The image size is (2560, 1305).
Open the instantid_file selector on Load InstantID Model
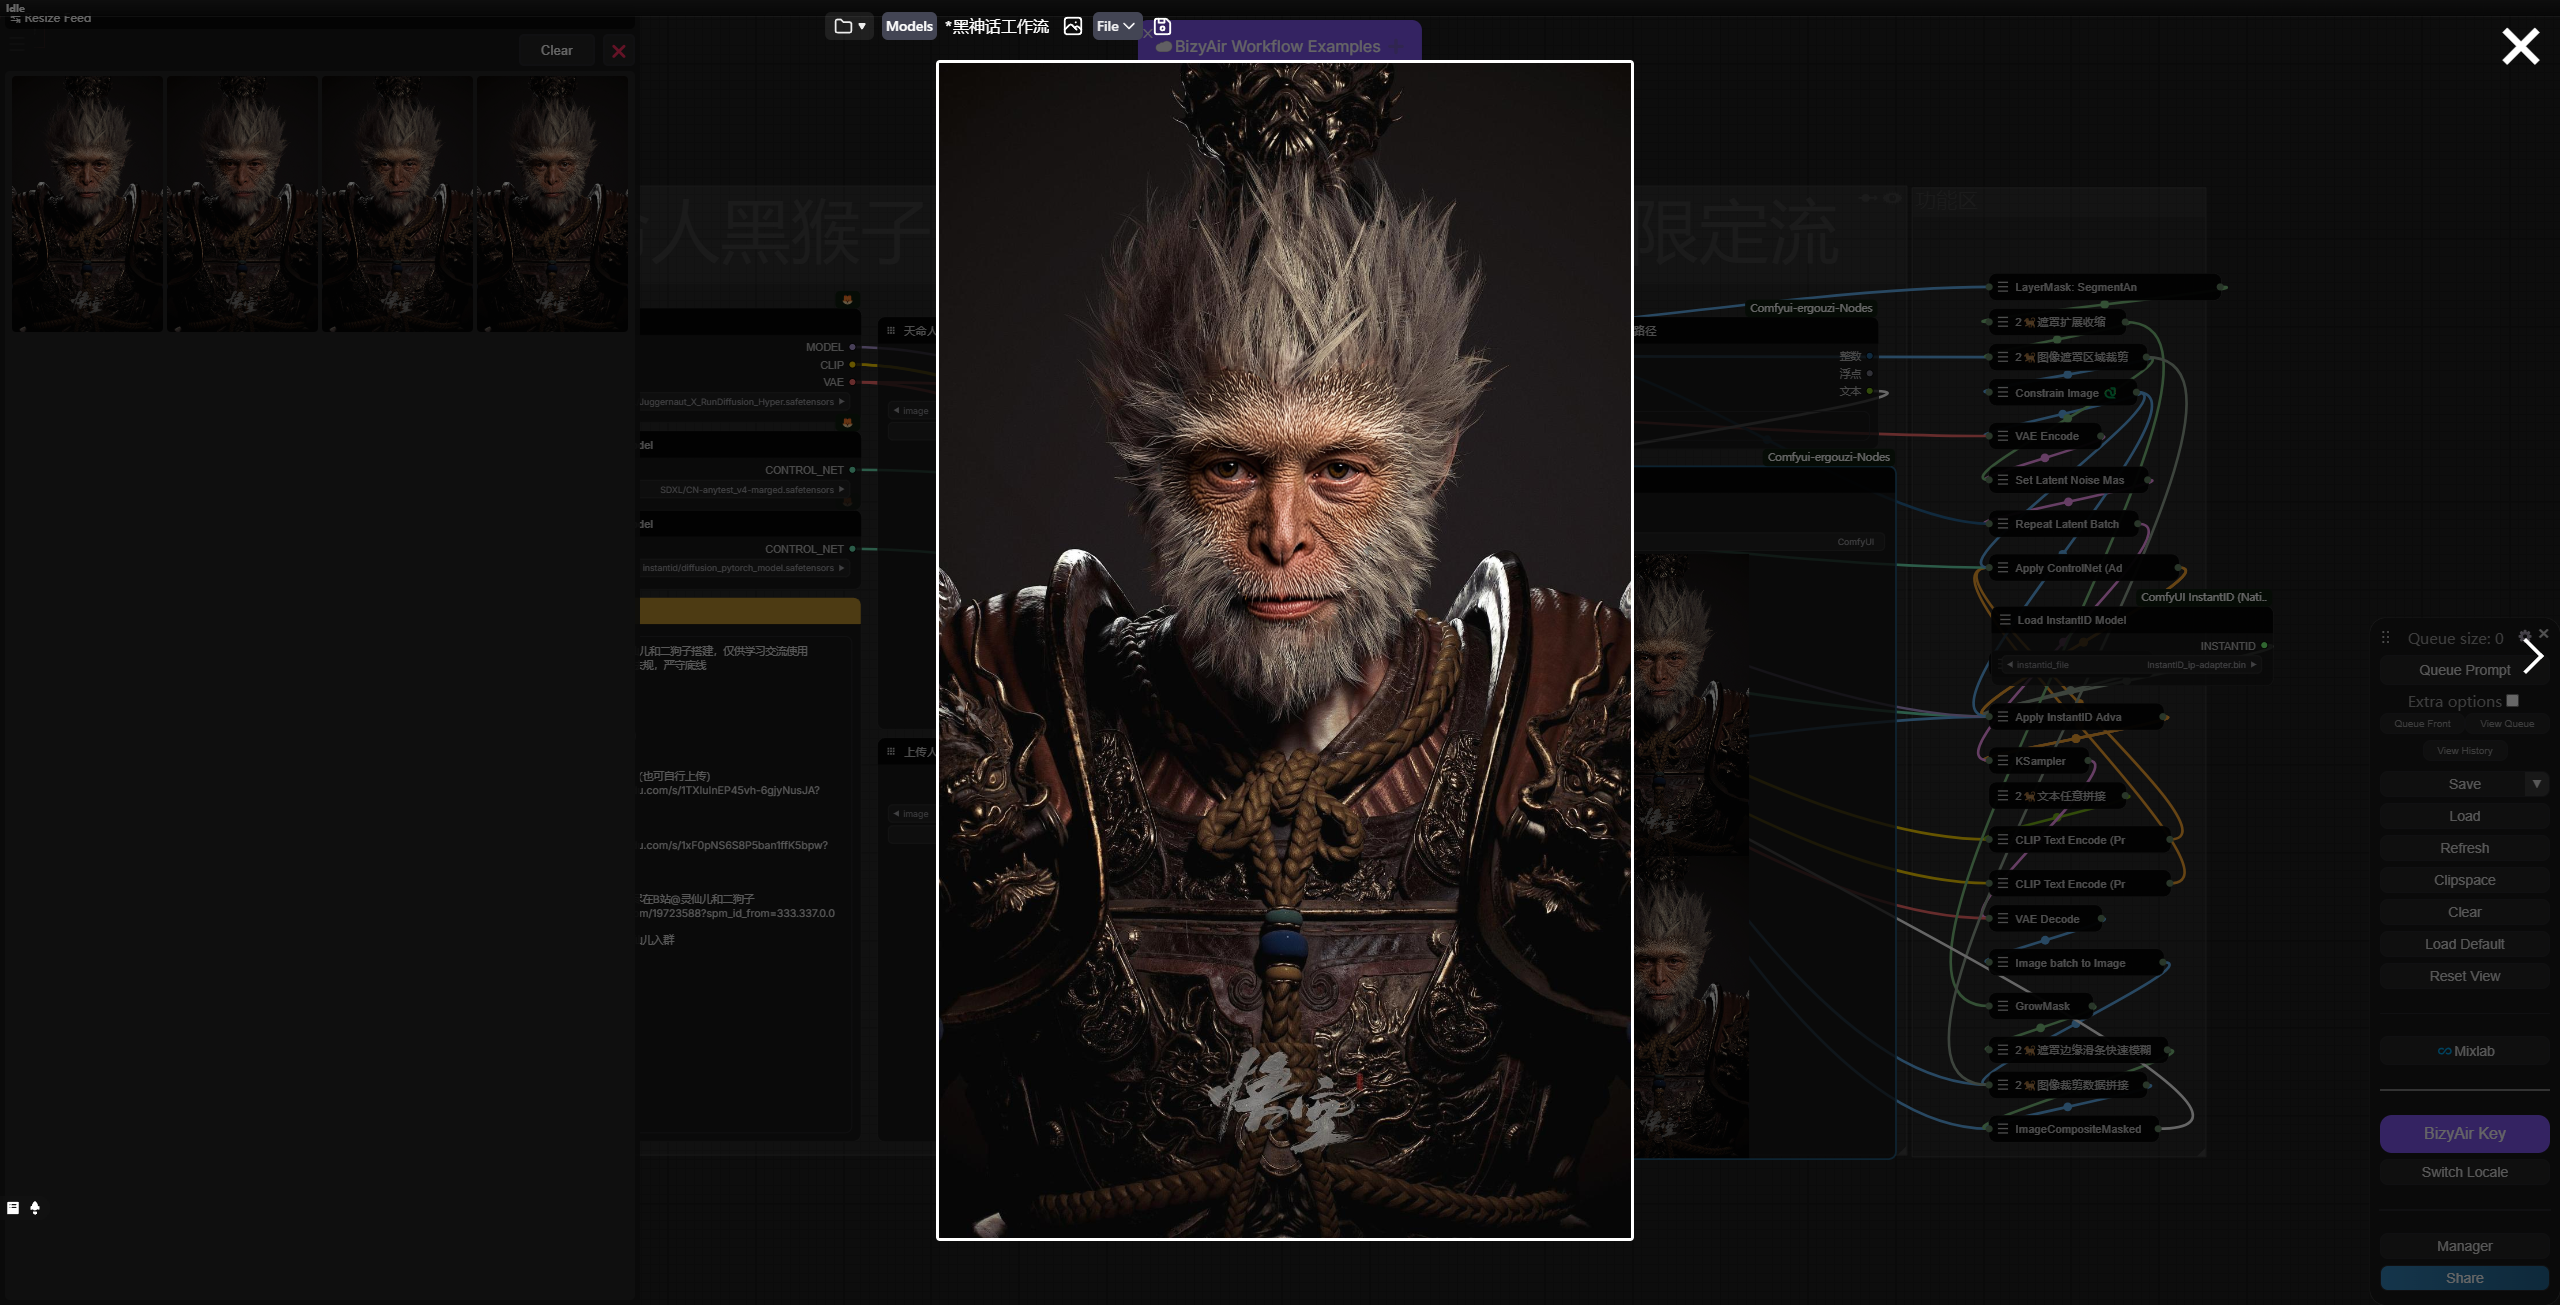[x=2132, y=665]
